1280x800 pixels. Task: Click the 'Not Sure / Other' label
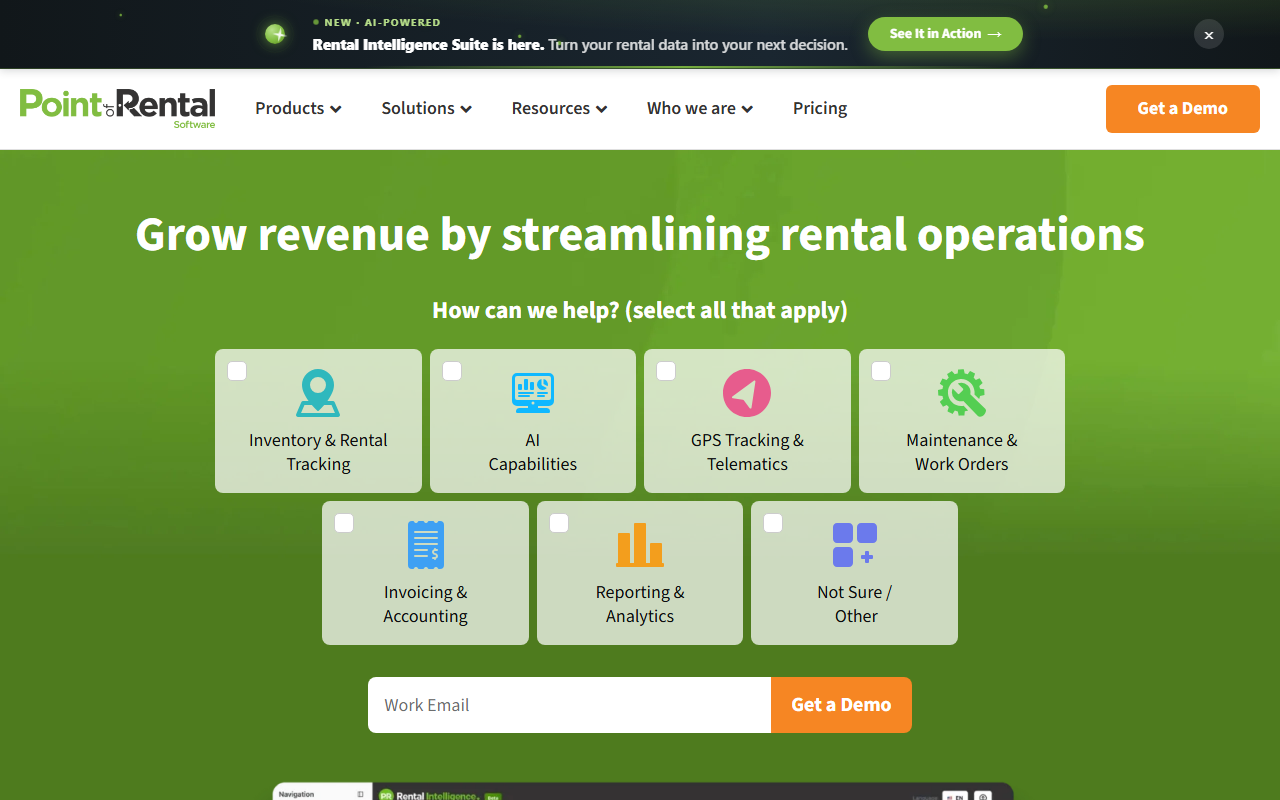click(x=855, y=604)
